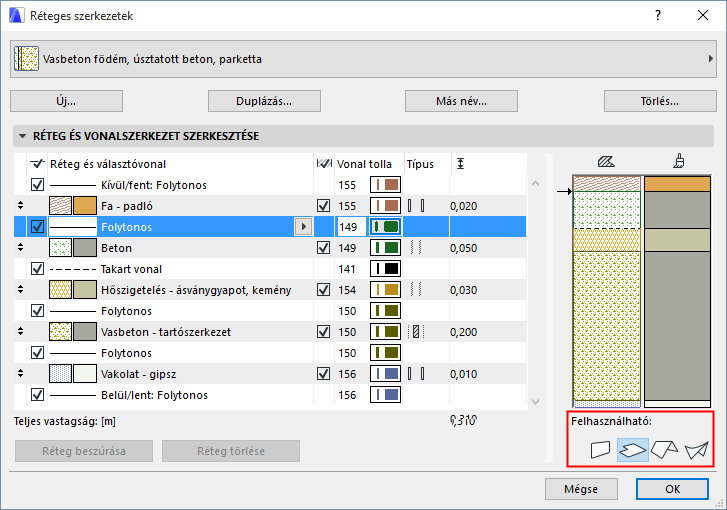Open pen picker for Belül/lent line 156
This screenshot has width=727, height=510.
(x=385, y=395)
